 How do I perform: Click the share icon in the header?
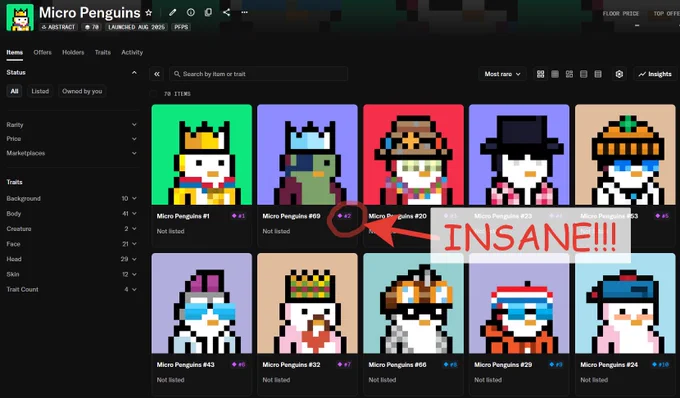[x=226, y=12]
